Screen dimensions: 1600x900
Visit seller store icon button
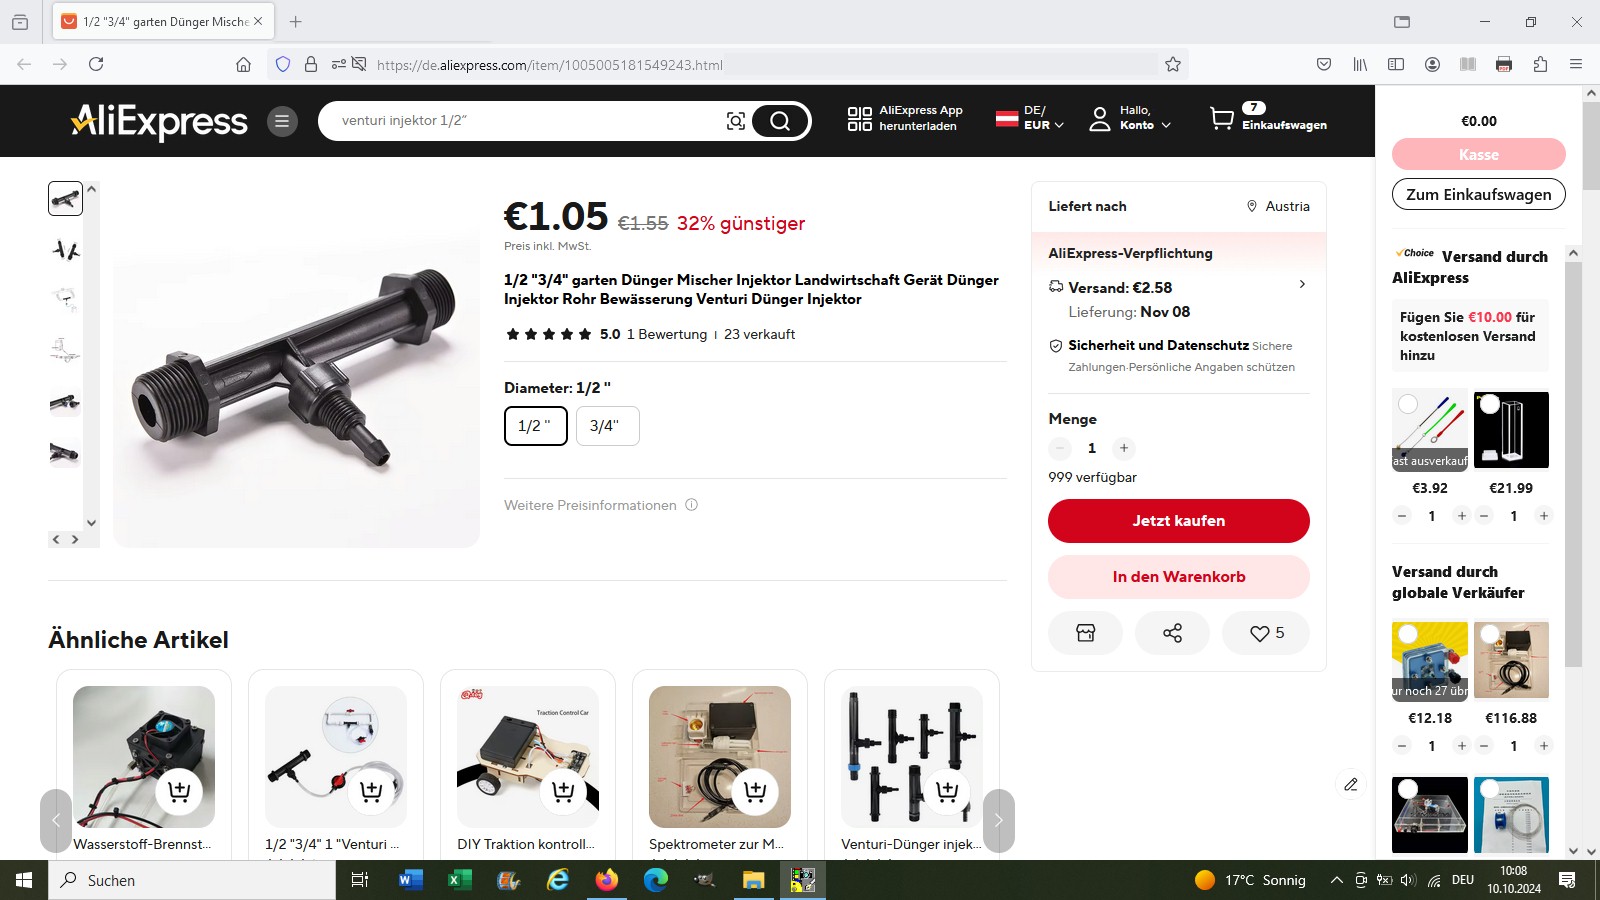(1085, 633)
